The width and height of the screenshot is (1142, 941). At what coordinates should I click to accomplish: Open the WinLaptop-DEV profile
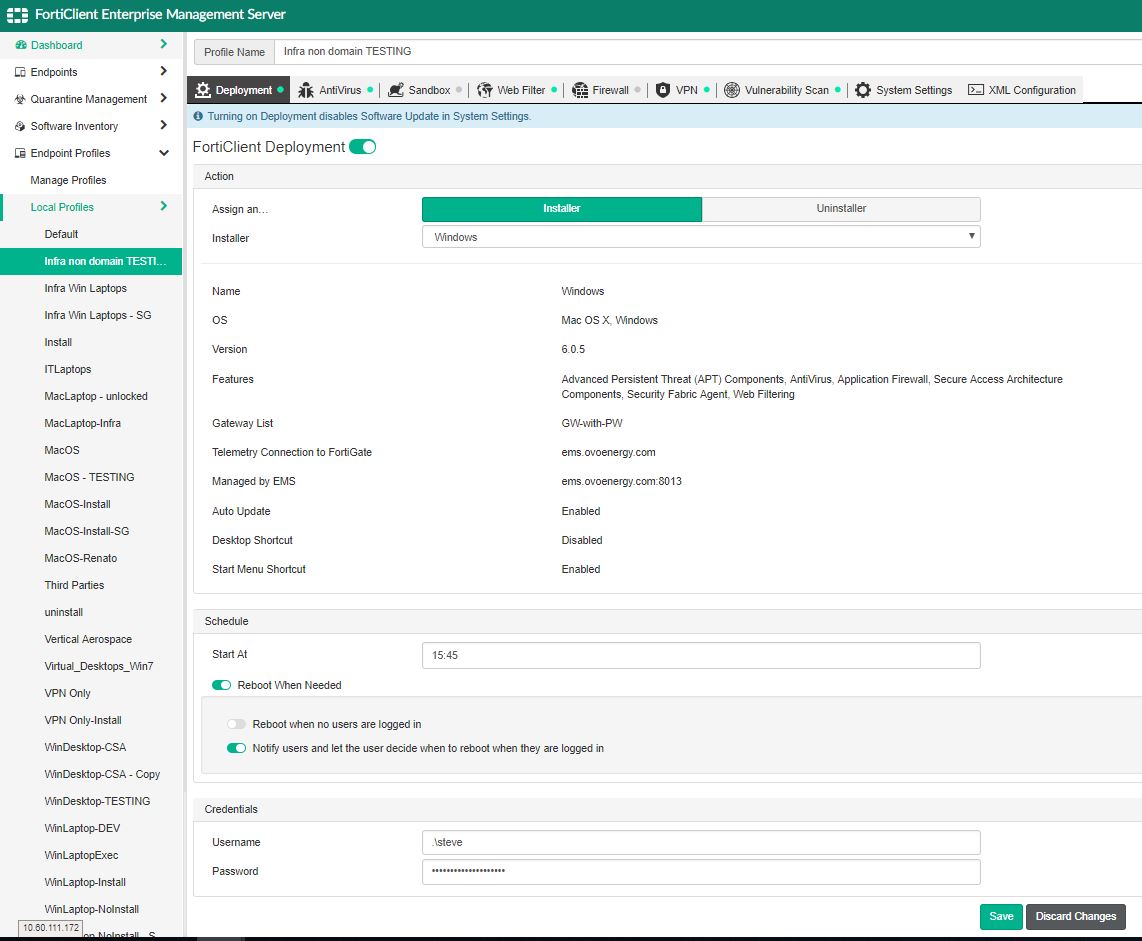(82, 827)
